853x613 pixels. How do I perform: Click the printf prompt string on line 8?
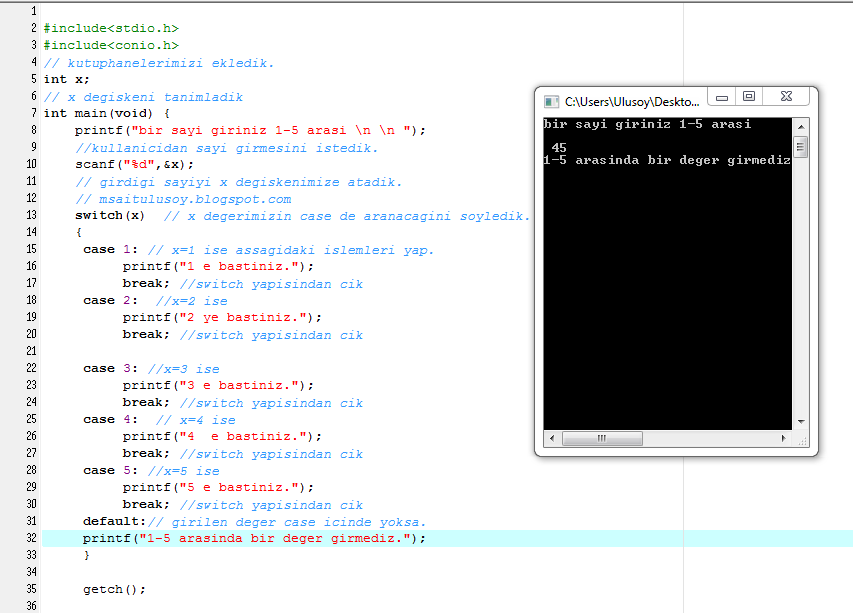click(271, 131)
